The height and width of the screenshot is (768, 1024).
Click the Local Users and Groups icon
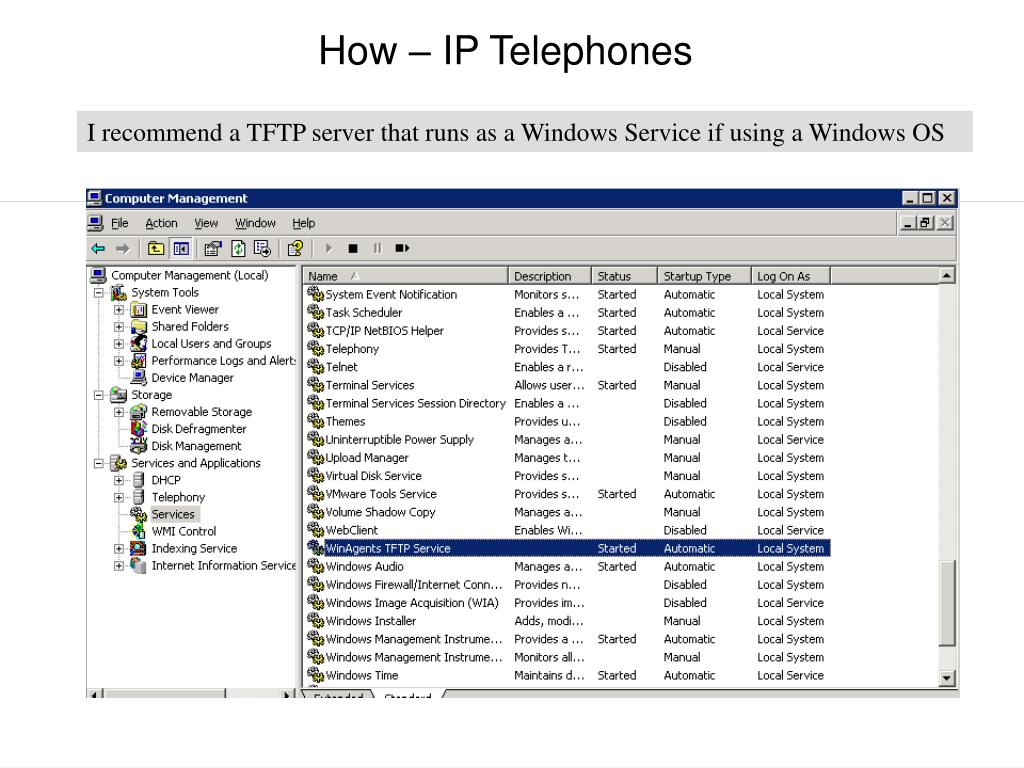coord(139,344)
